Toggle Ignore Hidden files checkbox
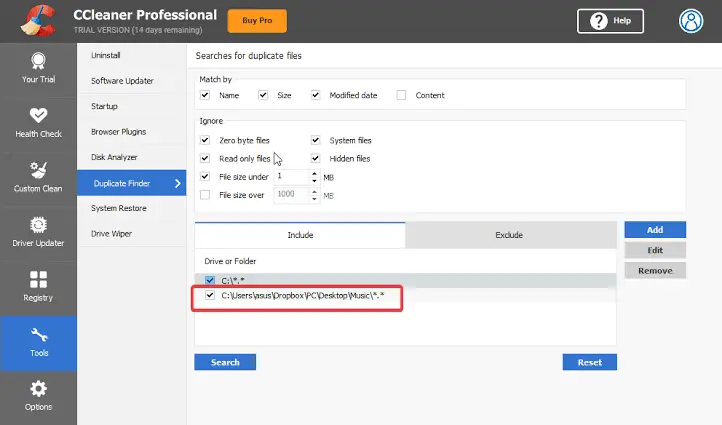This screenshot has width=722, height=425. point(315,158)
